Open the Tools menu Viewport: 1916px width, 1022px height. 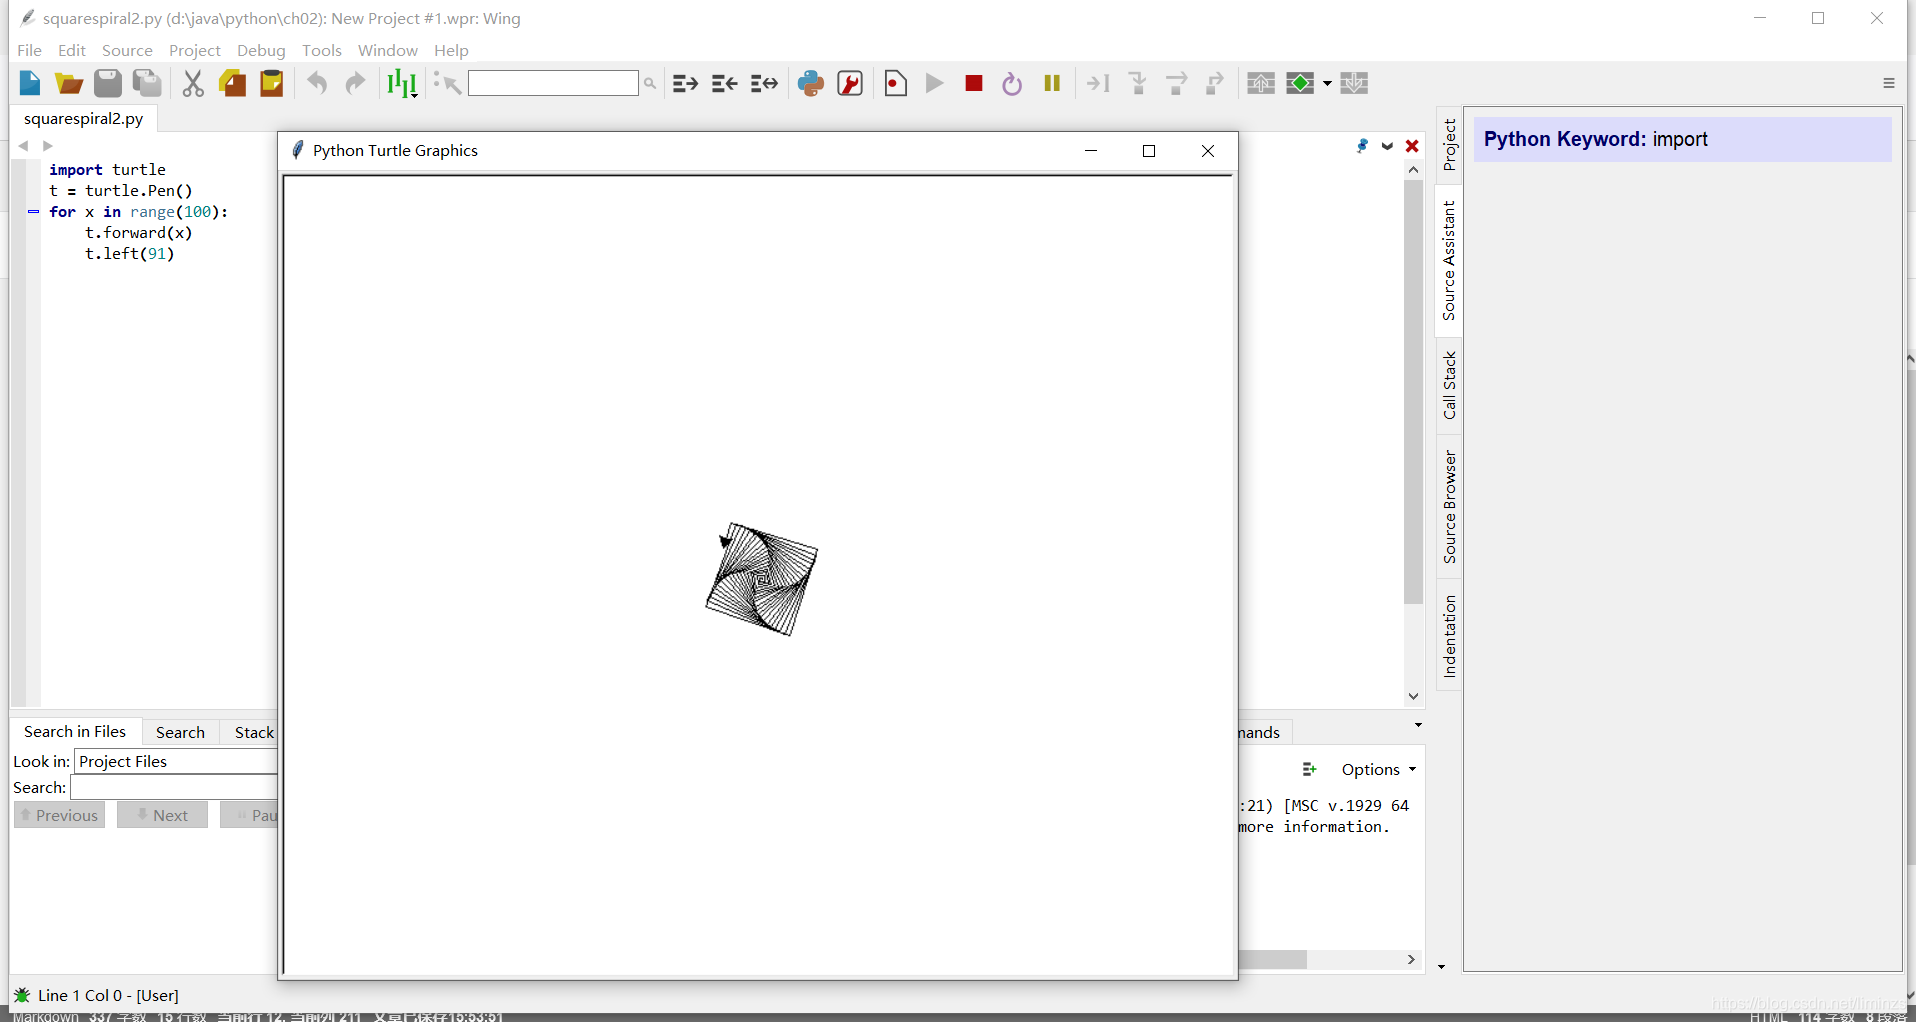(322, 50)
